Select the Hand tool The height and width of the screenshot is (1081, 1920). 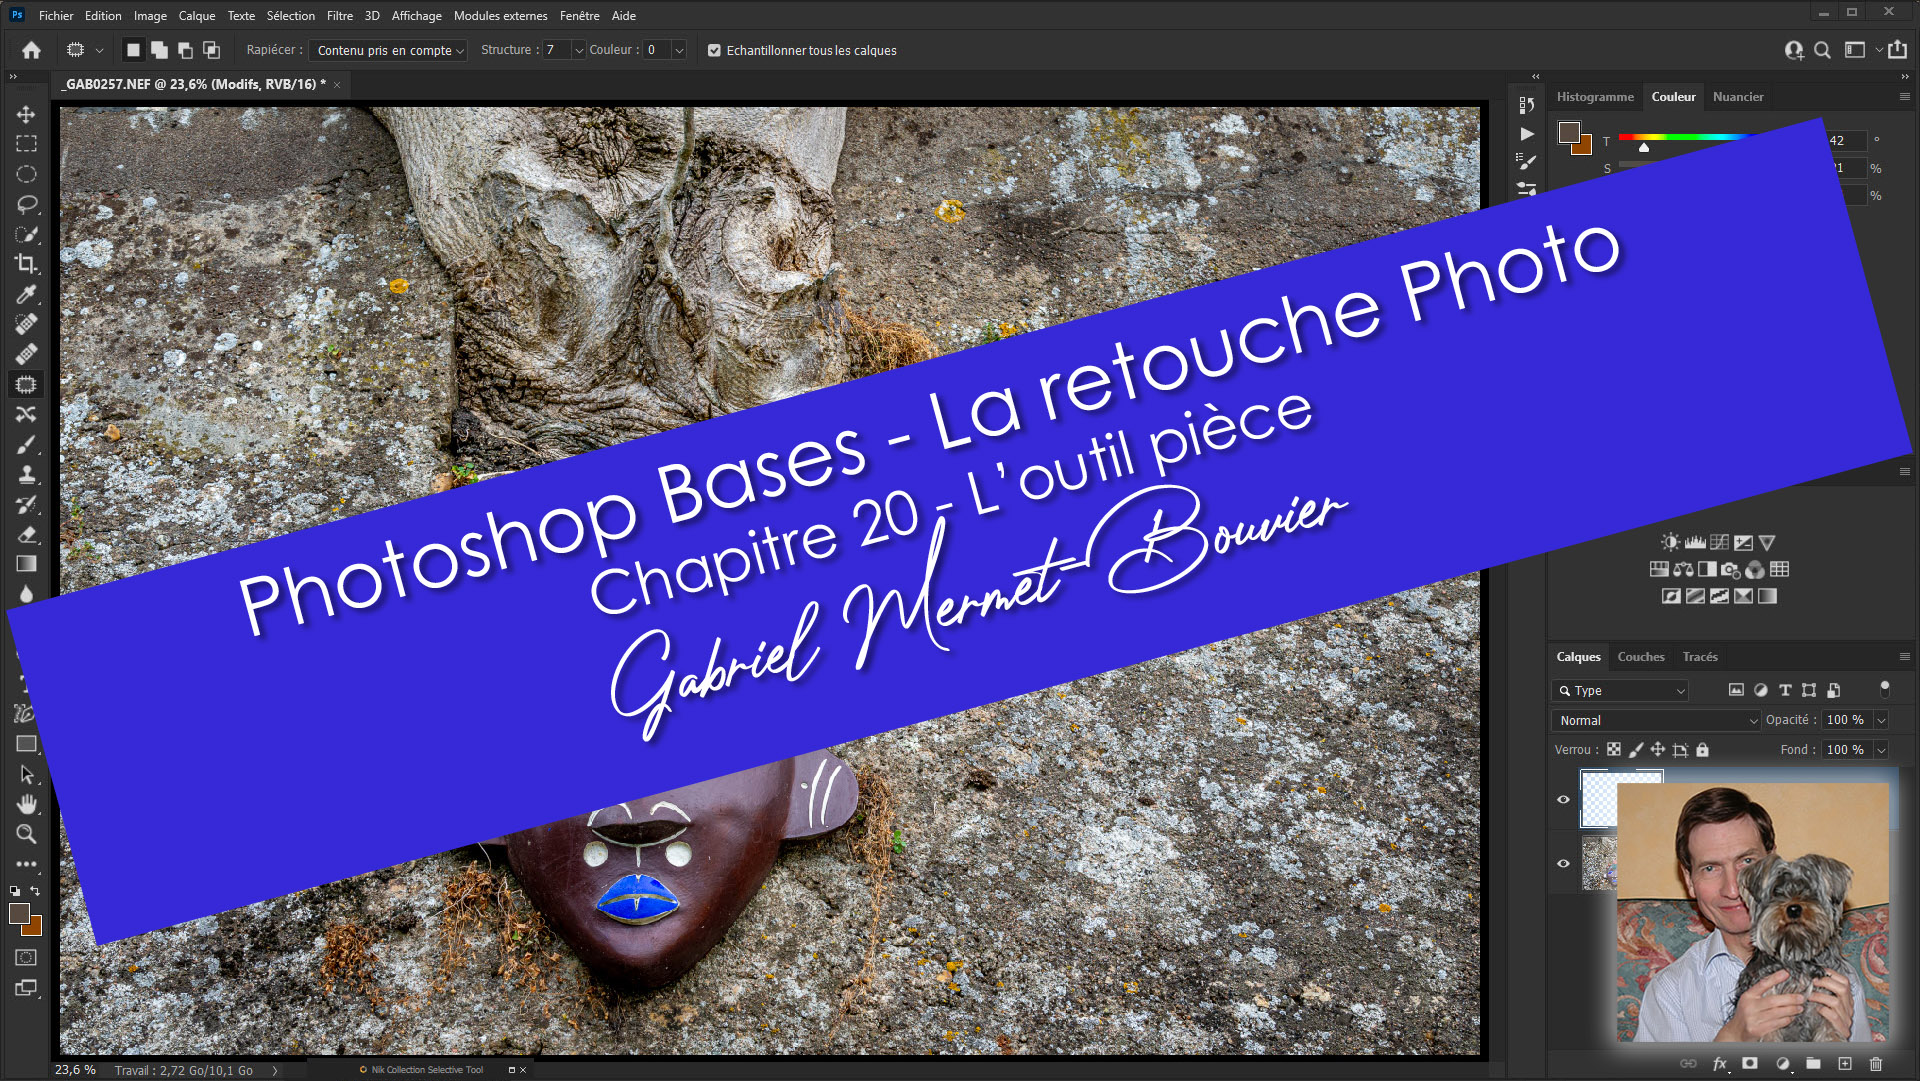pyautogui.click(x=26, y=804)
